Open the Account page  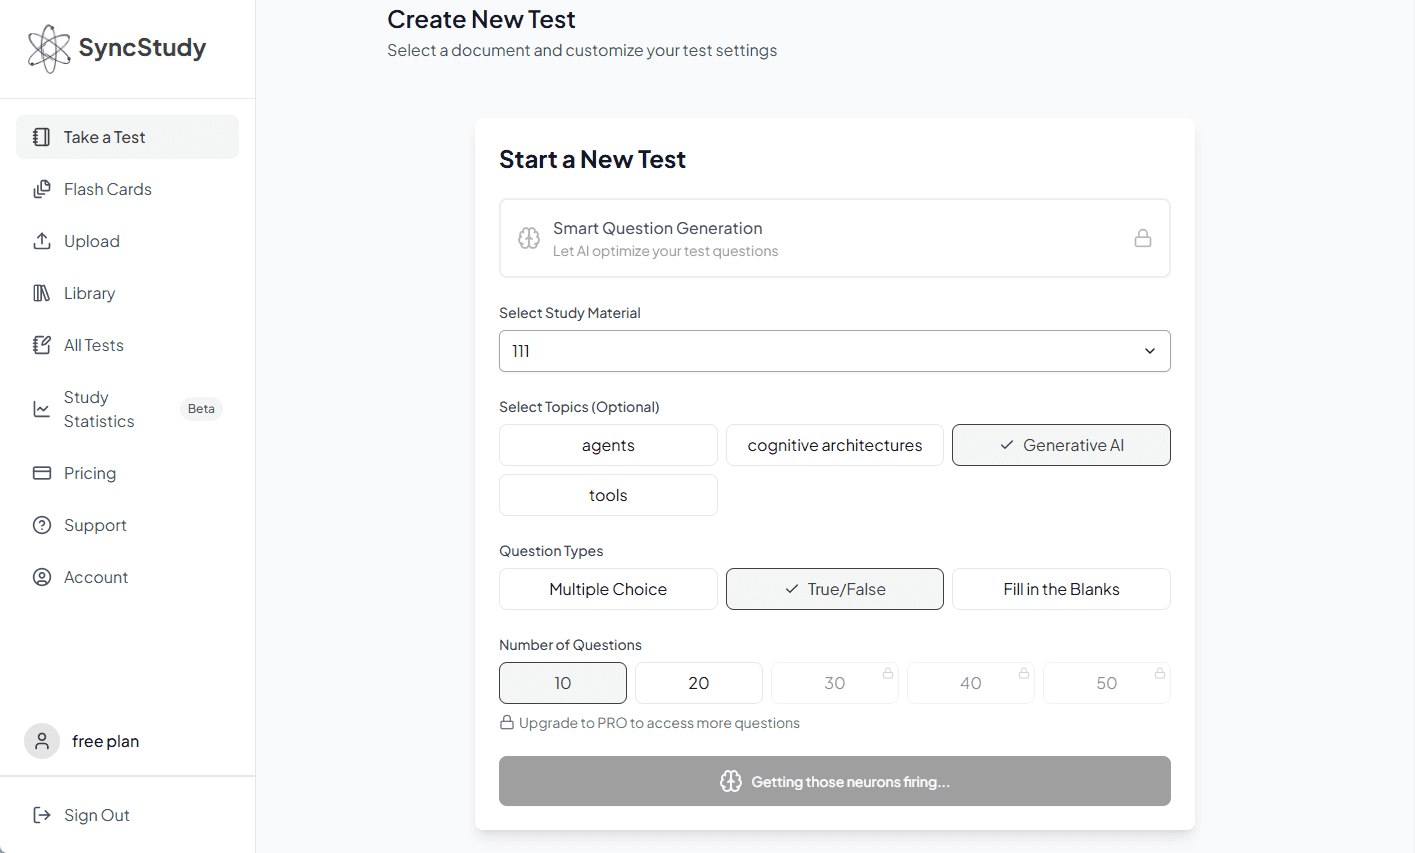(x=96, y=577)
